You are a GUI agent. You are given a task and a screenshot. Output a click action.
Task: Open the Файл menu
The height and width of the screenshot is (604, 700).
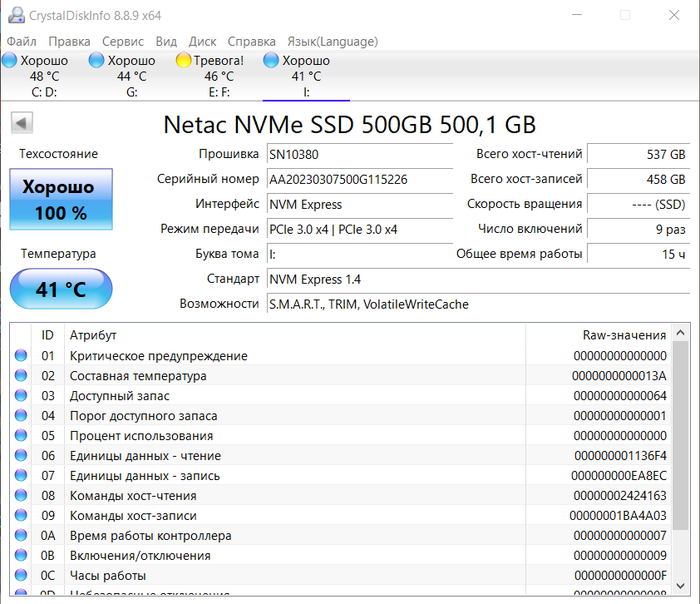tap(21, 42)
